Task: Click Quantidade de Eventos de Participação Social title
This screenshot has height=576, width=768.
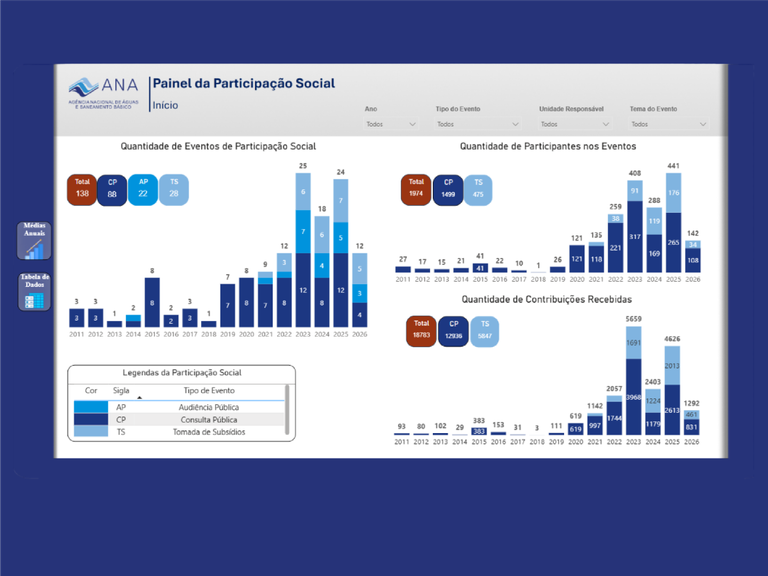Action: coord(218,146)
